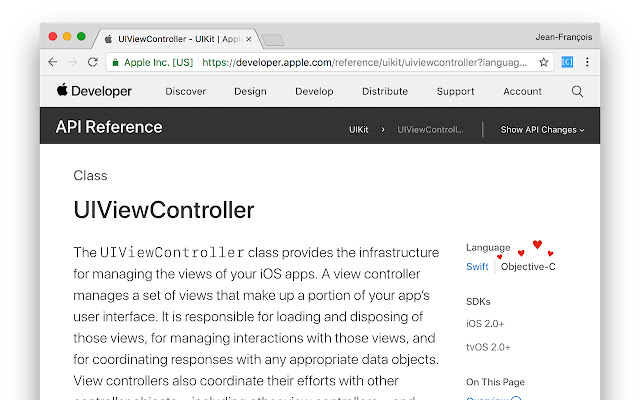Open a new tab button

(x=273, y=40)
